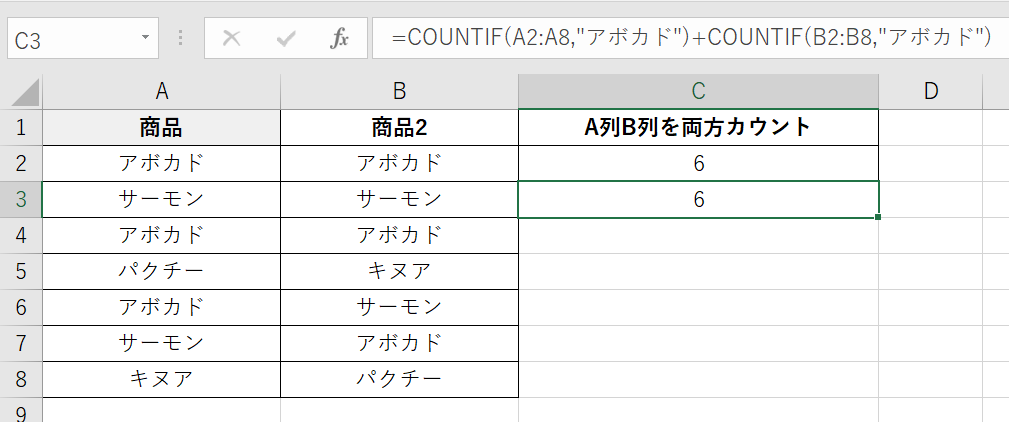Click cell C2 containing value 6

point(698,163)
